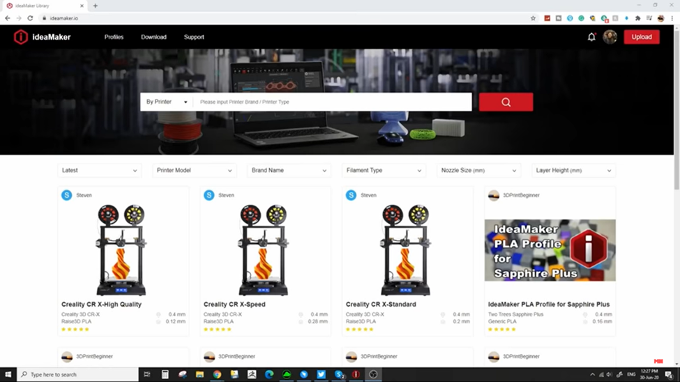The image size is (680, 382).
Task: Open the notifications bell
Action: [592, 37]
